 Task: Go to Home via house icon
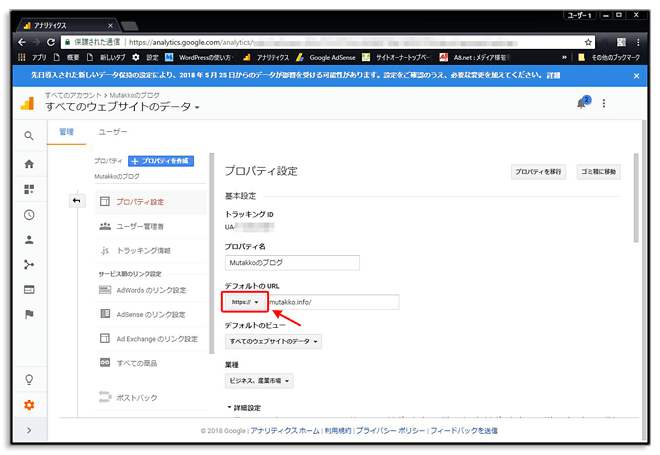coord(29,164)
